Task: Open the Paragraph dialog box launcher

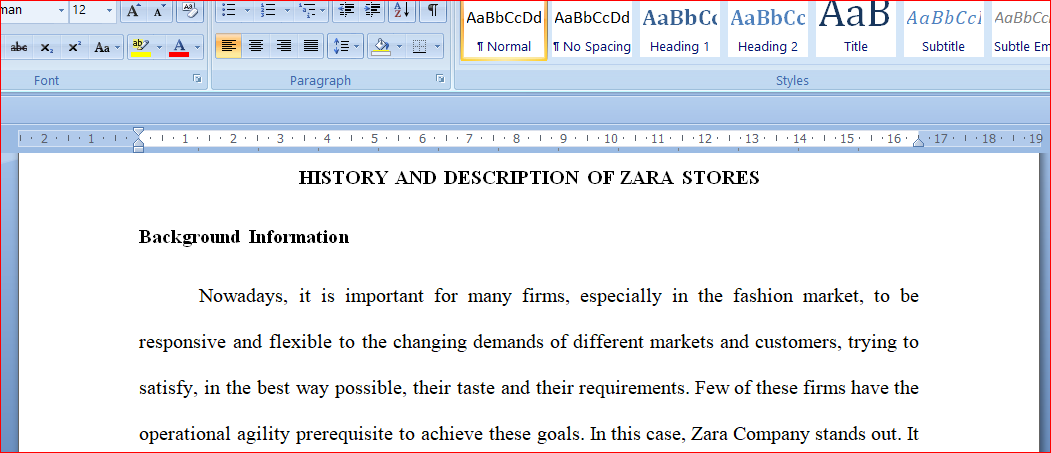Action: click(x=440, y=79)
